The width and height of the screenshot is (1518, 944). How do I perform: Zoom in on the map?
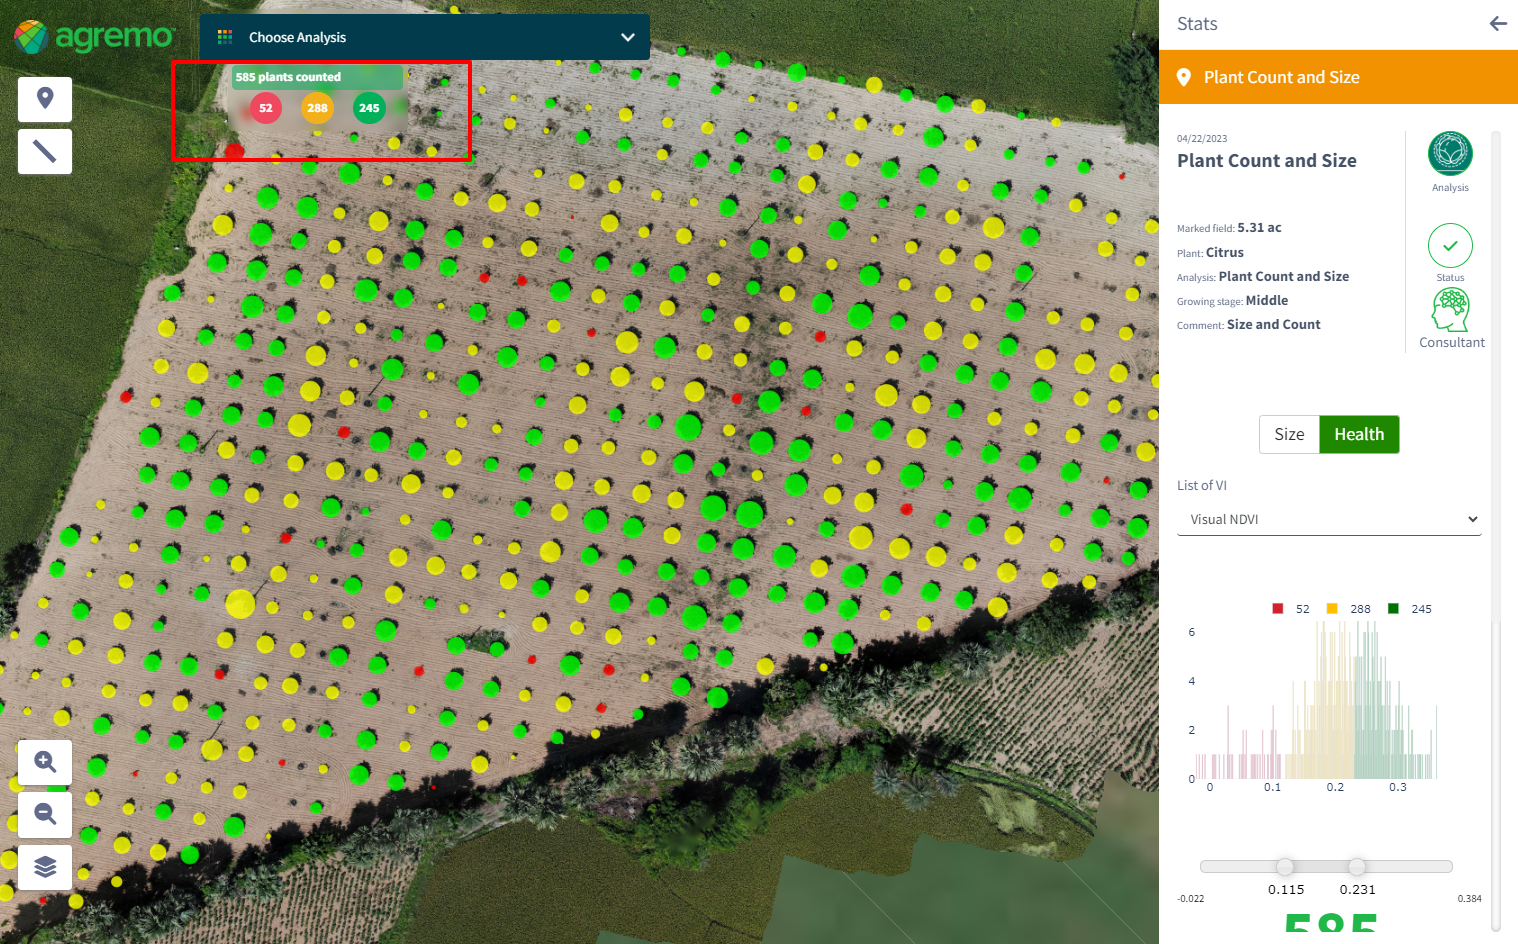pos(45,762)
